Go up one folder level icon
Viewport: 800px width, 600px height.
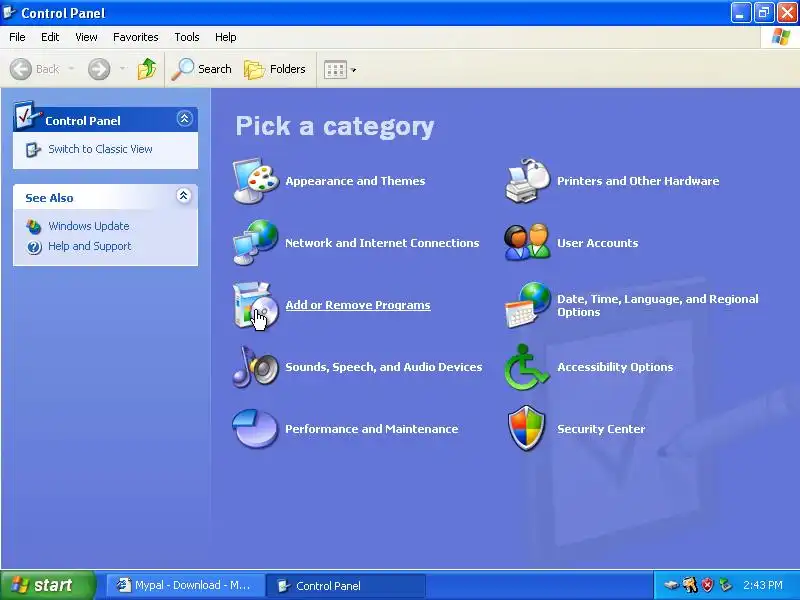click(x=147, y=69)
